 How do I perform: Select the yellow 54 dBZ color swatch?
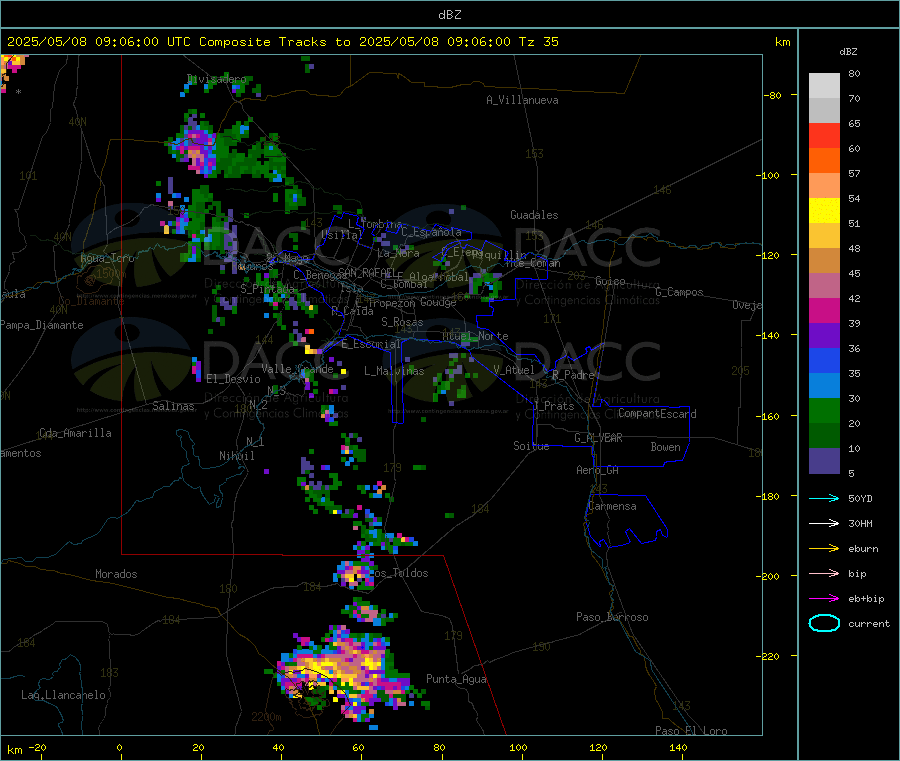pyautogui.click(x=824, y=211)
